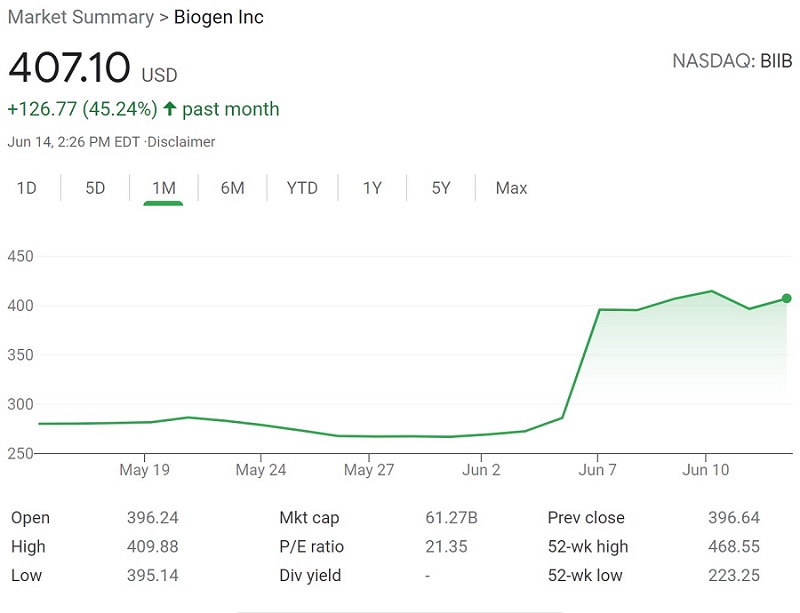Switch chart to the 5Y range
Image resolution: width=800 pixels, height=613 pixels.
(x=441, y=188)
